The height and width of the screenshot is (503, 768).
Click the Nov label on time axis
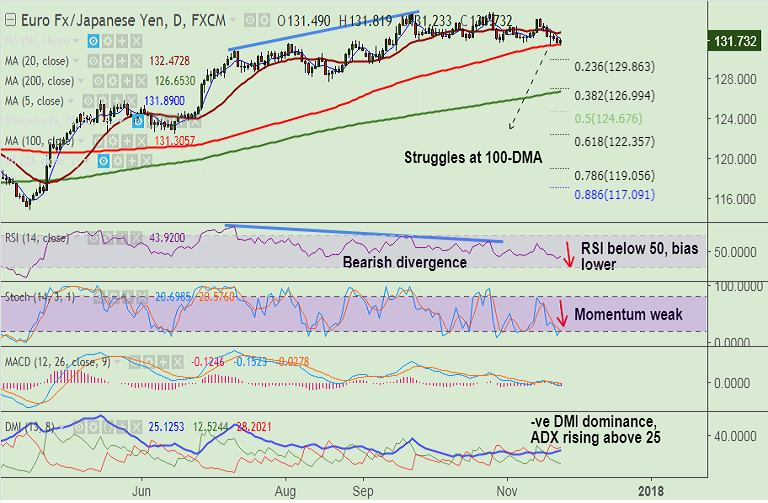pos(506,491)
